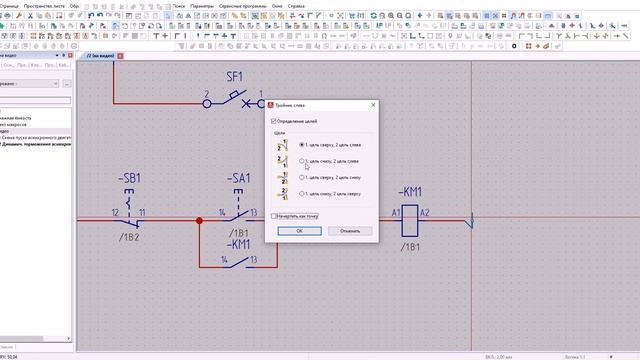Toggle the navigator panel pin icon

point(64,55)
